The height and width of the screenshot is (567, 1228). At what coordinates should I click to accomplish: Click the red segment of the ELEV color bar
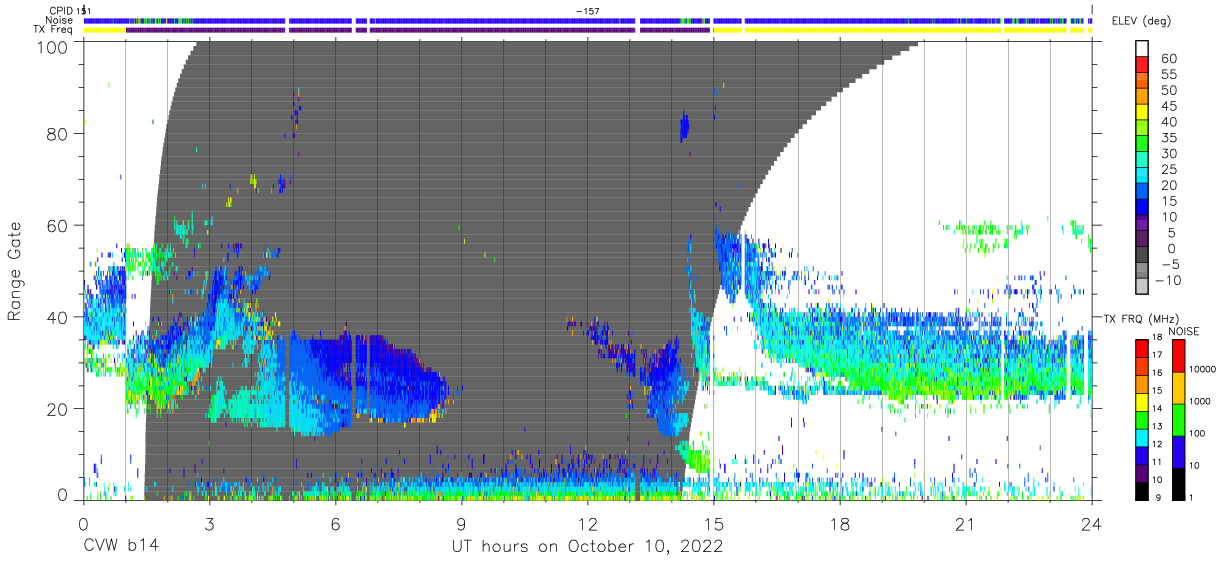(x=1143, y=64)
